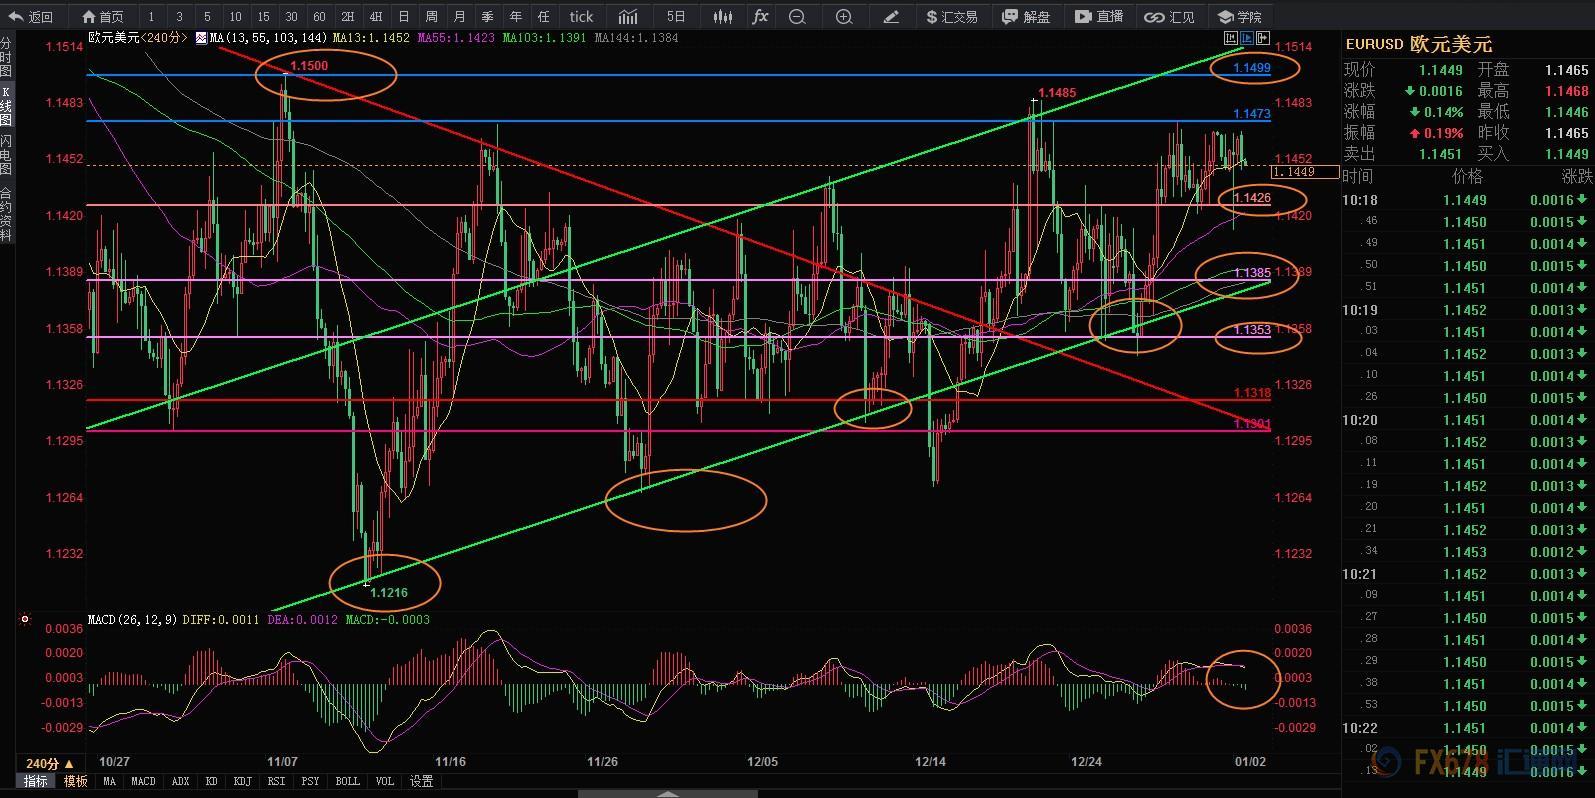
Task: Apply RSI indicator
Action: 276,781
